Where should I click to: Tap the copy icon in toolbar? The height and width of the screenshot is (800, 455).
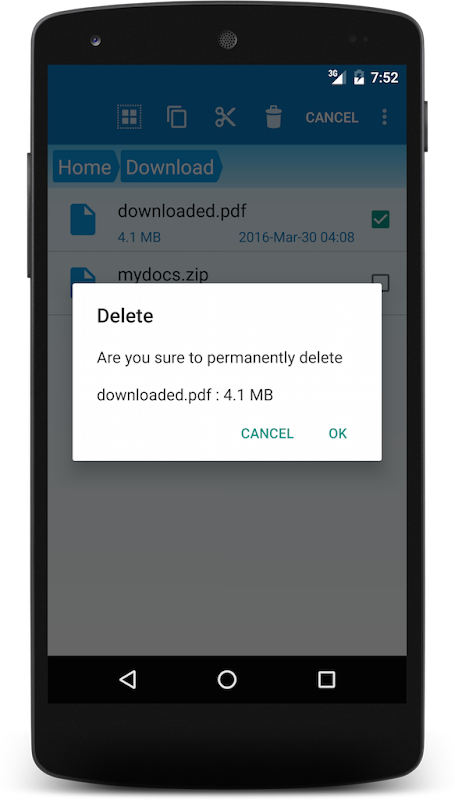(x=176, y=117)
